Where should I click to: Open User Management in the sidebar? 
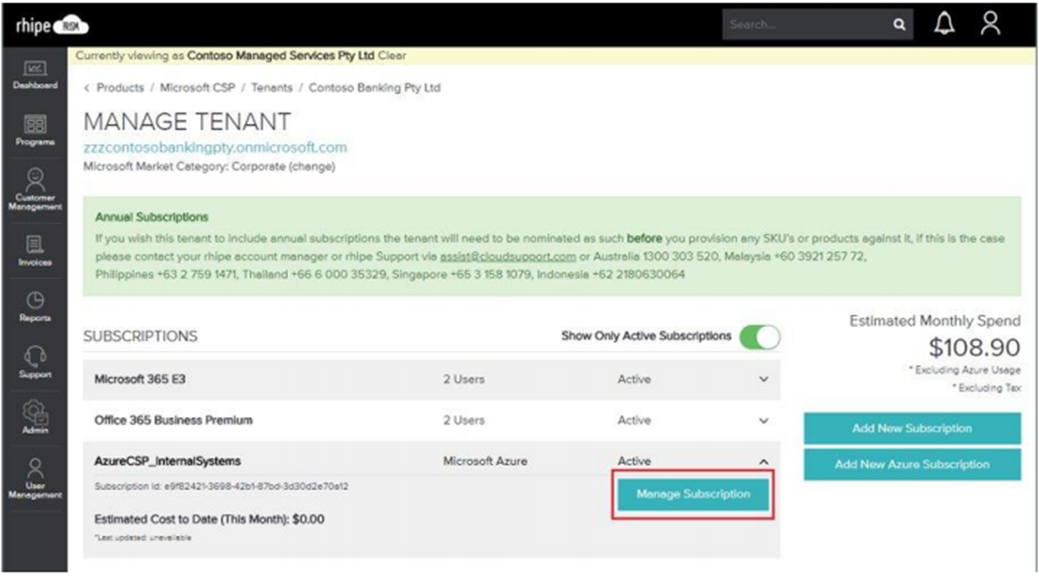click(35, 477)
